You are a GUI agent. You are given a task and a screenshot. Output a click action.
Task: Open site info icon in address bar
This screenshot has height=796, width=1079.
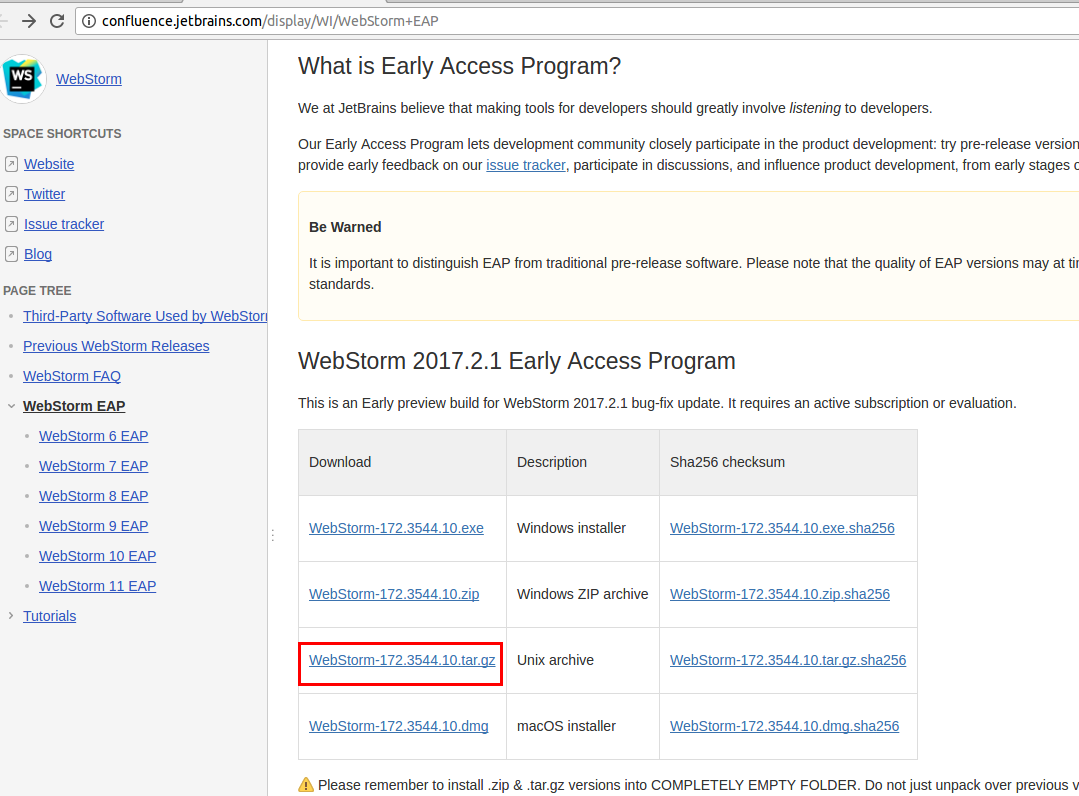[x=89, y=21]
